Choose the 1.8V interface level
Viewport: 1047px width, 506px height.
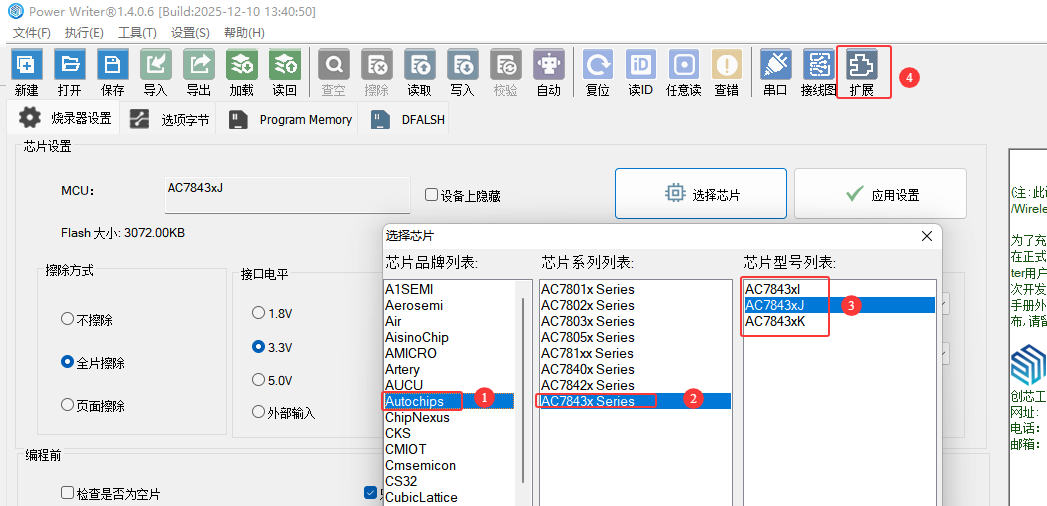pyautogui.click(x=258, y=313)
